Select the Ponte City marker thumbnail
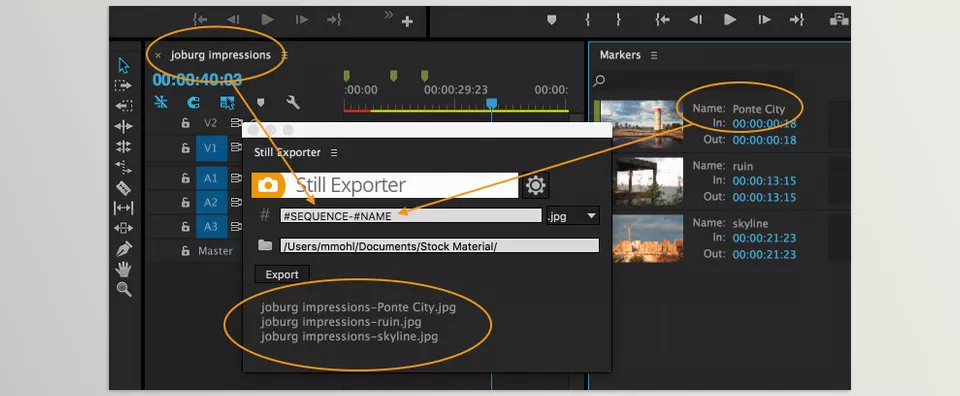Image resolution: width=960 pixels, height=396 pixels. 642,124
